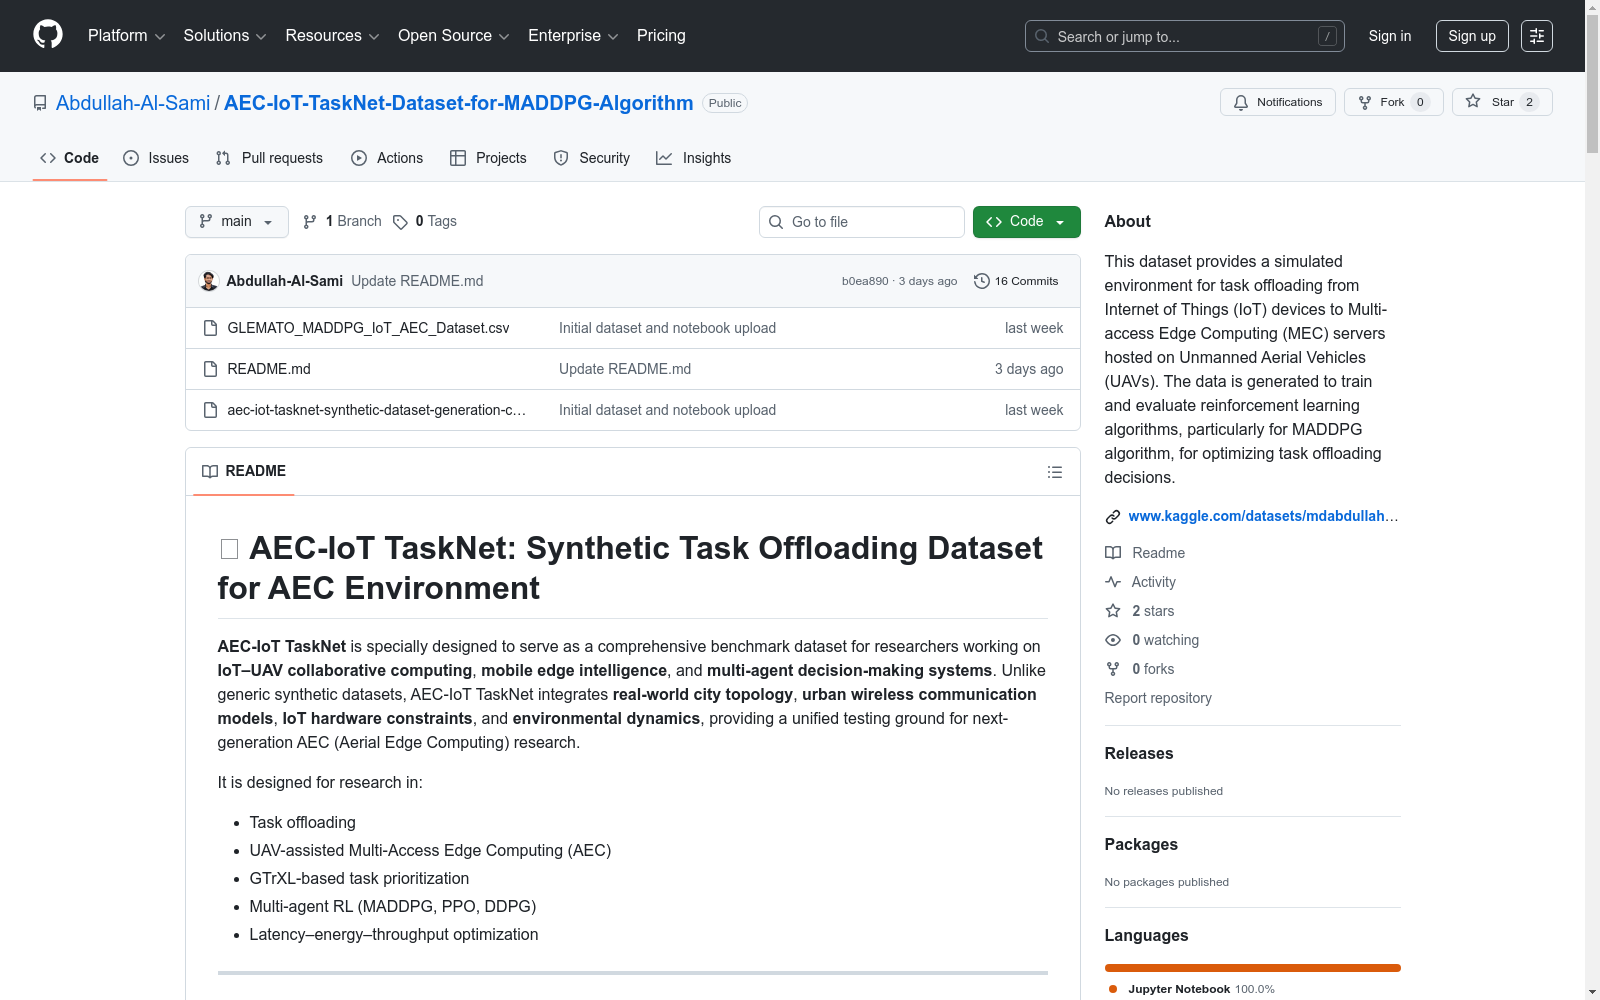Switch to the Issues tab
This screenshot has height=1000, width=1600.
[156, 158]
